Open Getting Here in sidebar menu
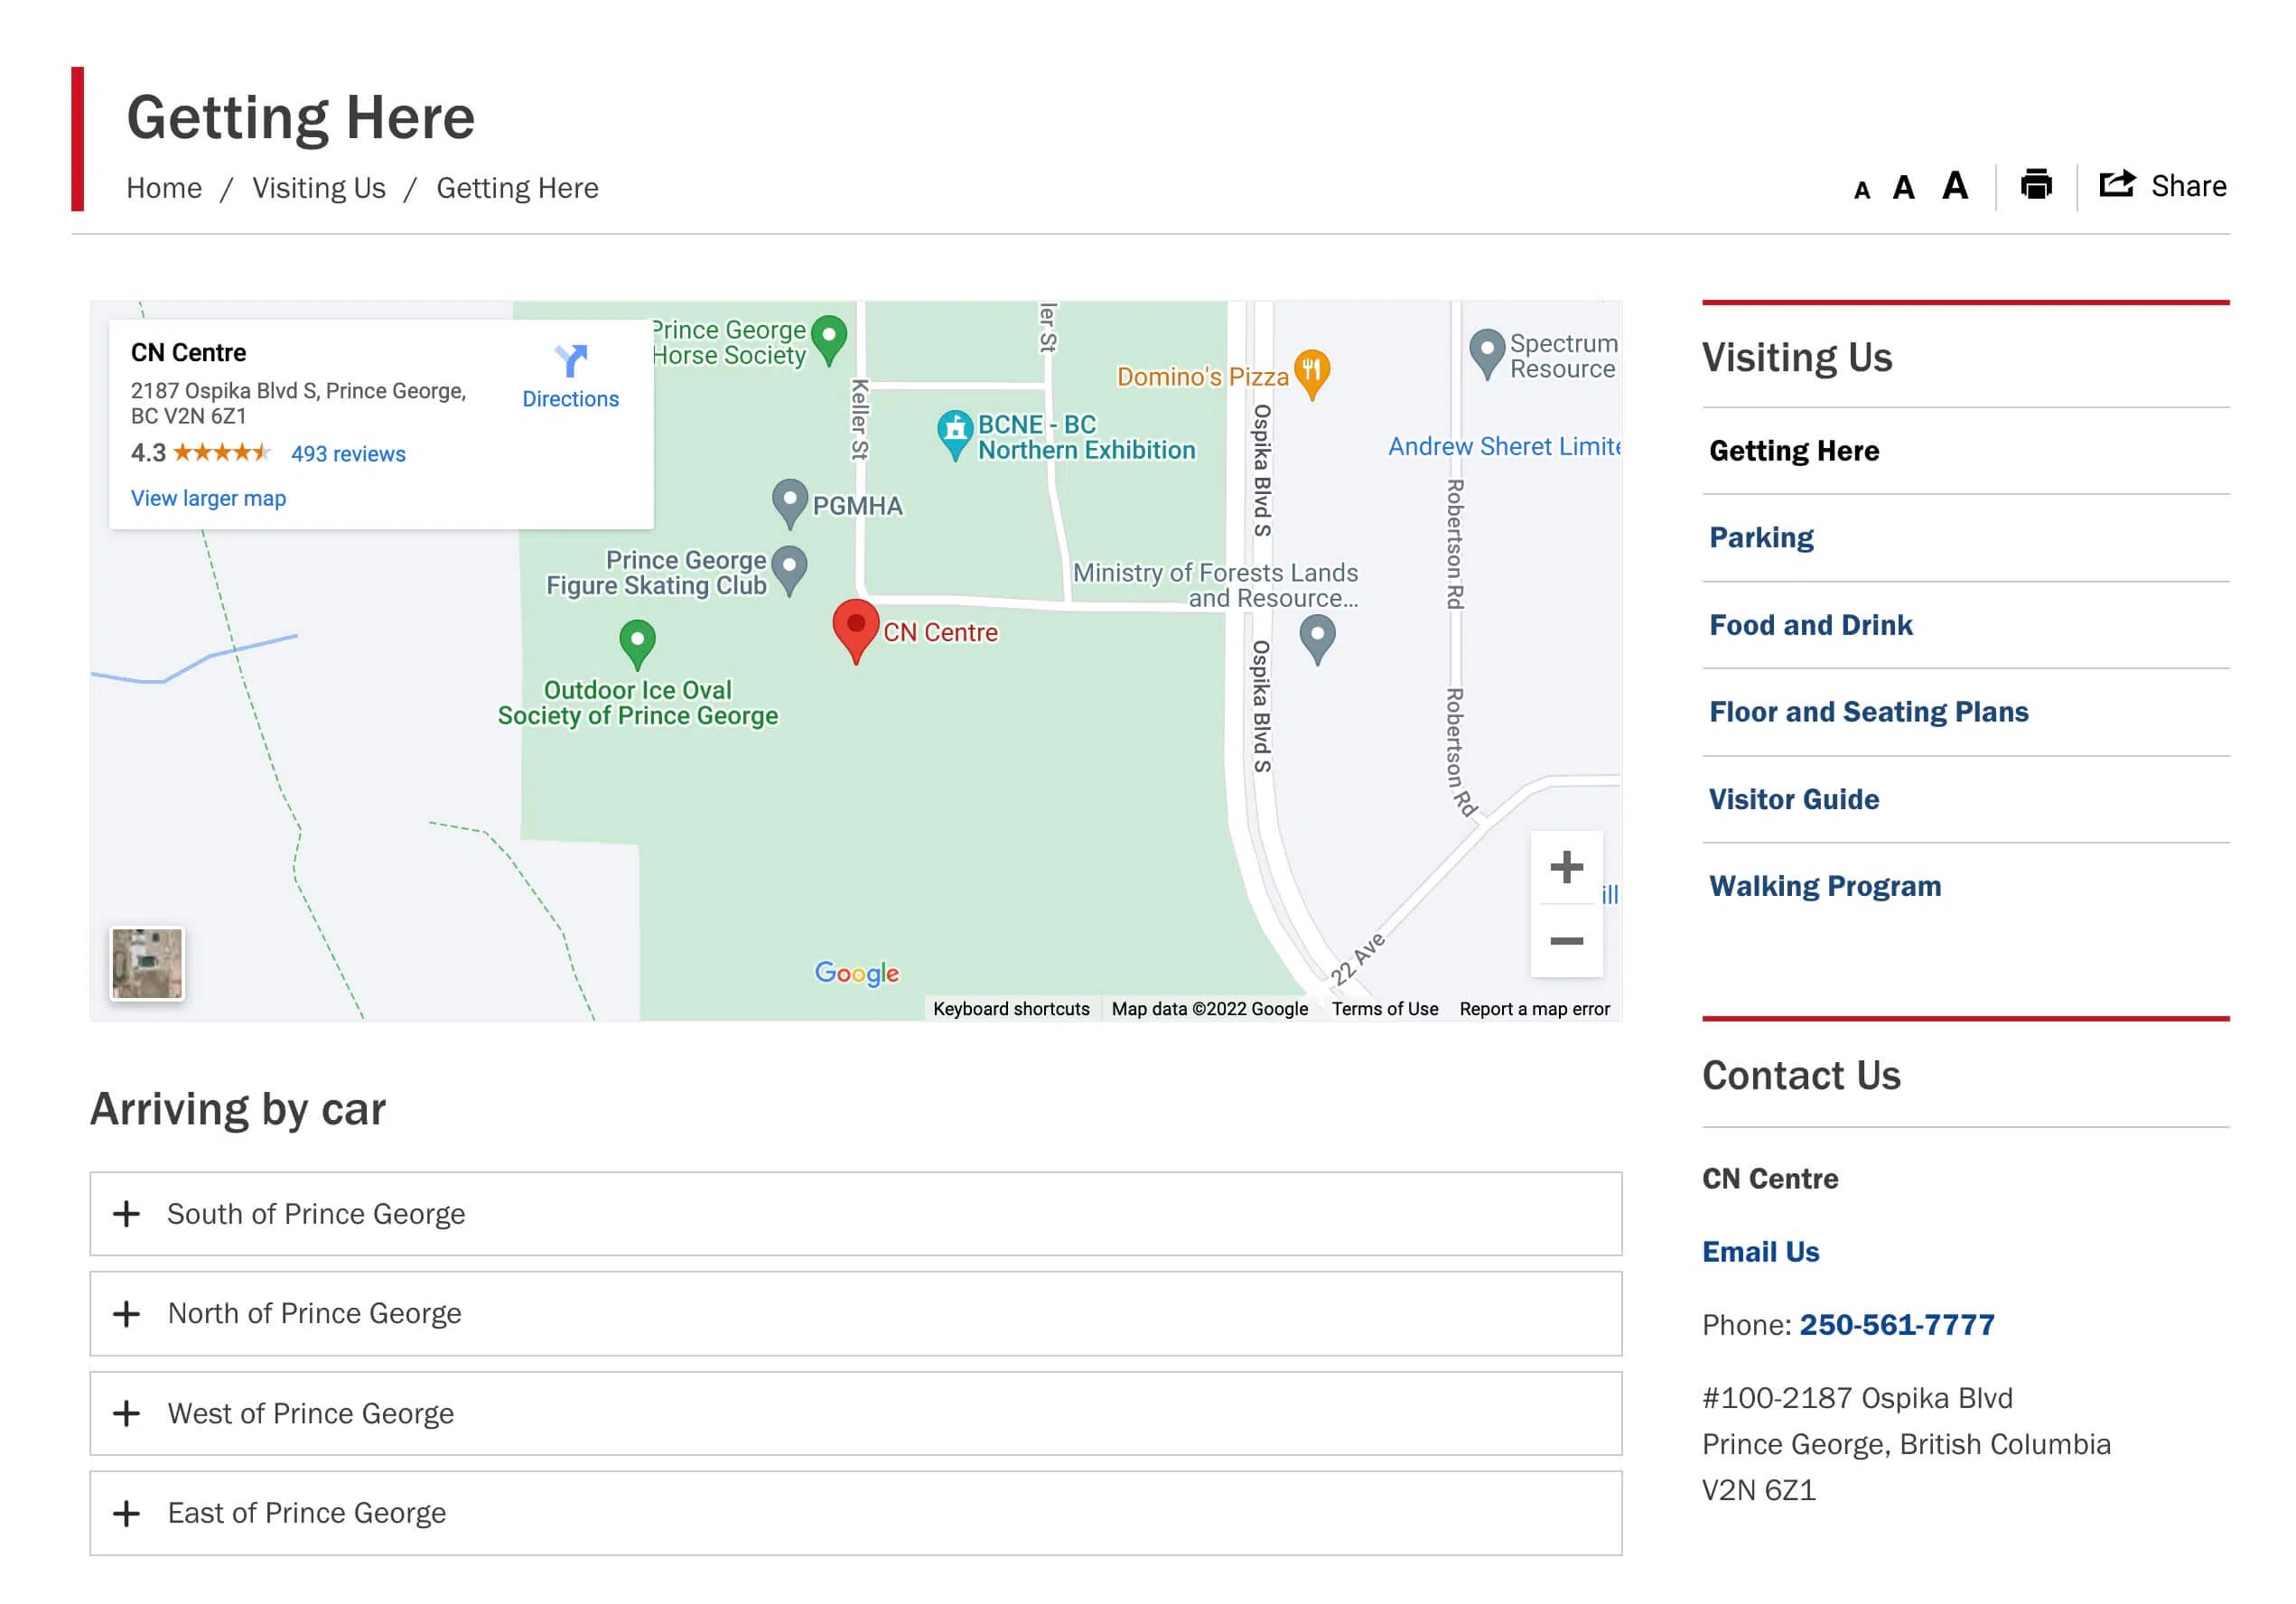 coord(1793,451)
